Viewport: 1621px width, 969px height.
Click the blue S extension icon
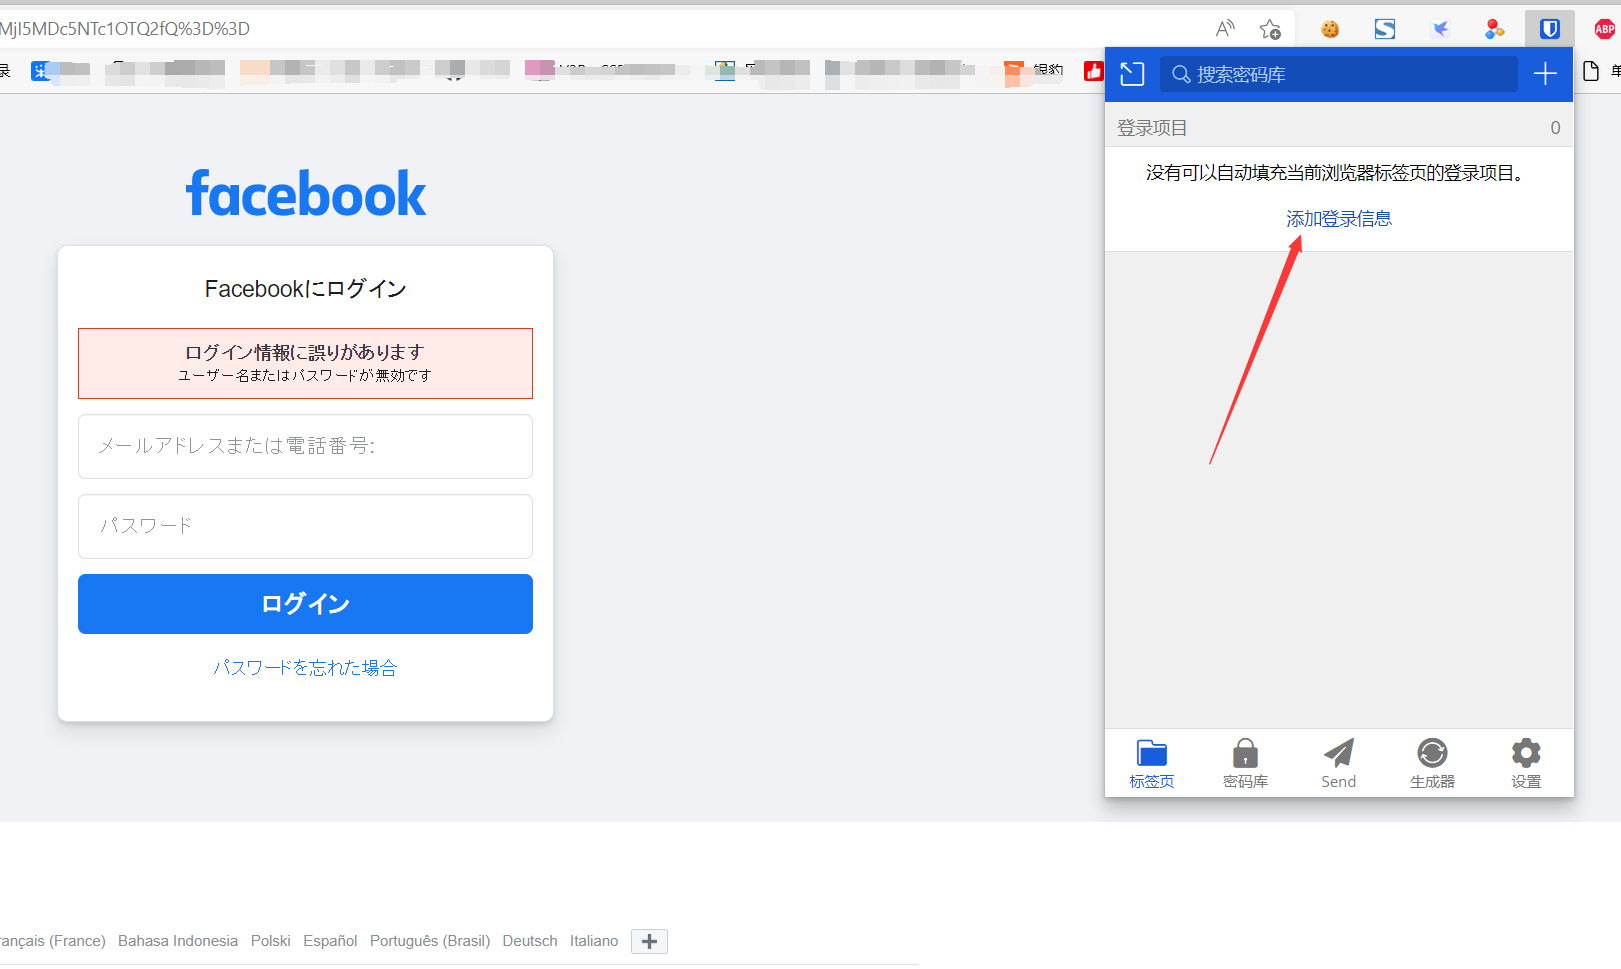(1385, 29)
